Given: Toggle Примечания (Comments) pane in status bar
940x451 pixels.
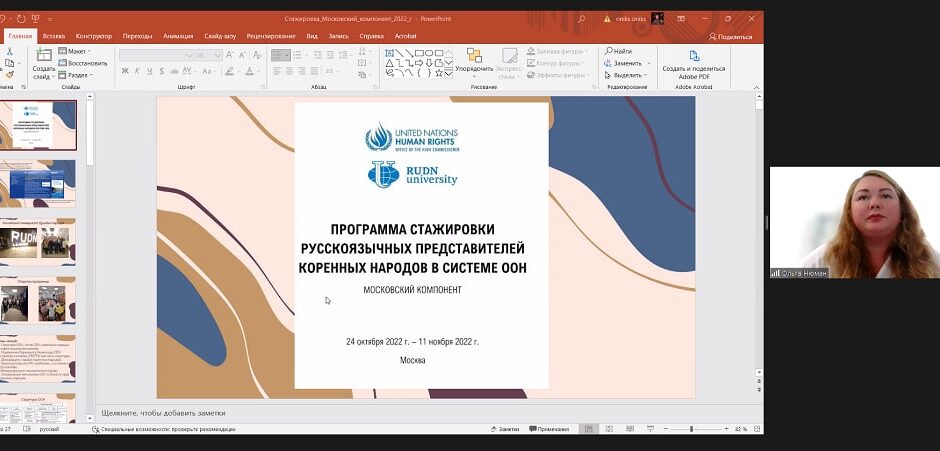Looking at the screenshot, I should 548,429.
